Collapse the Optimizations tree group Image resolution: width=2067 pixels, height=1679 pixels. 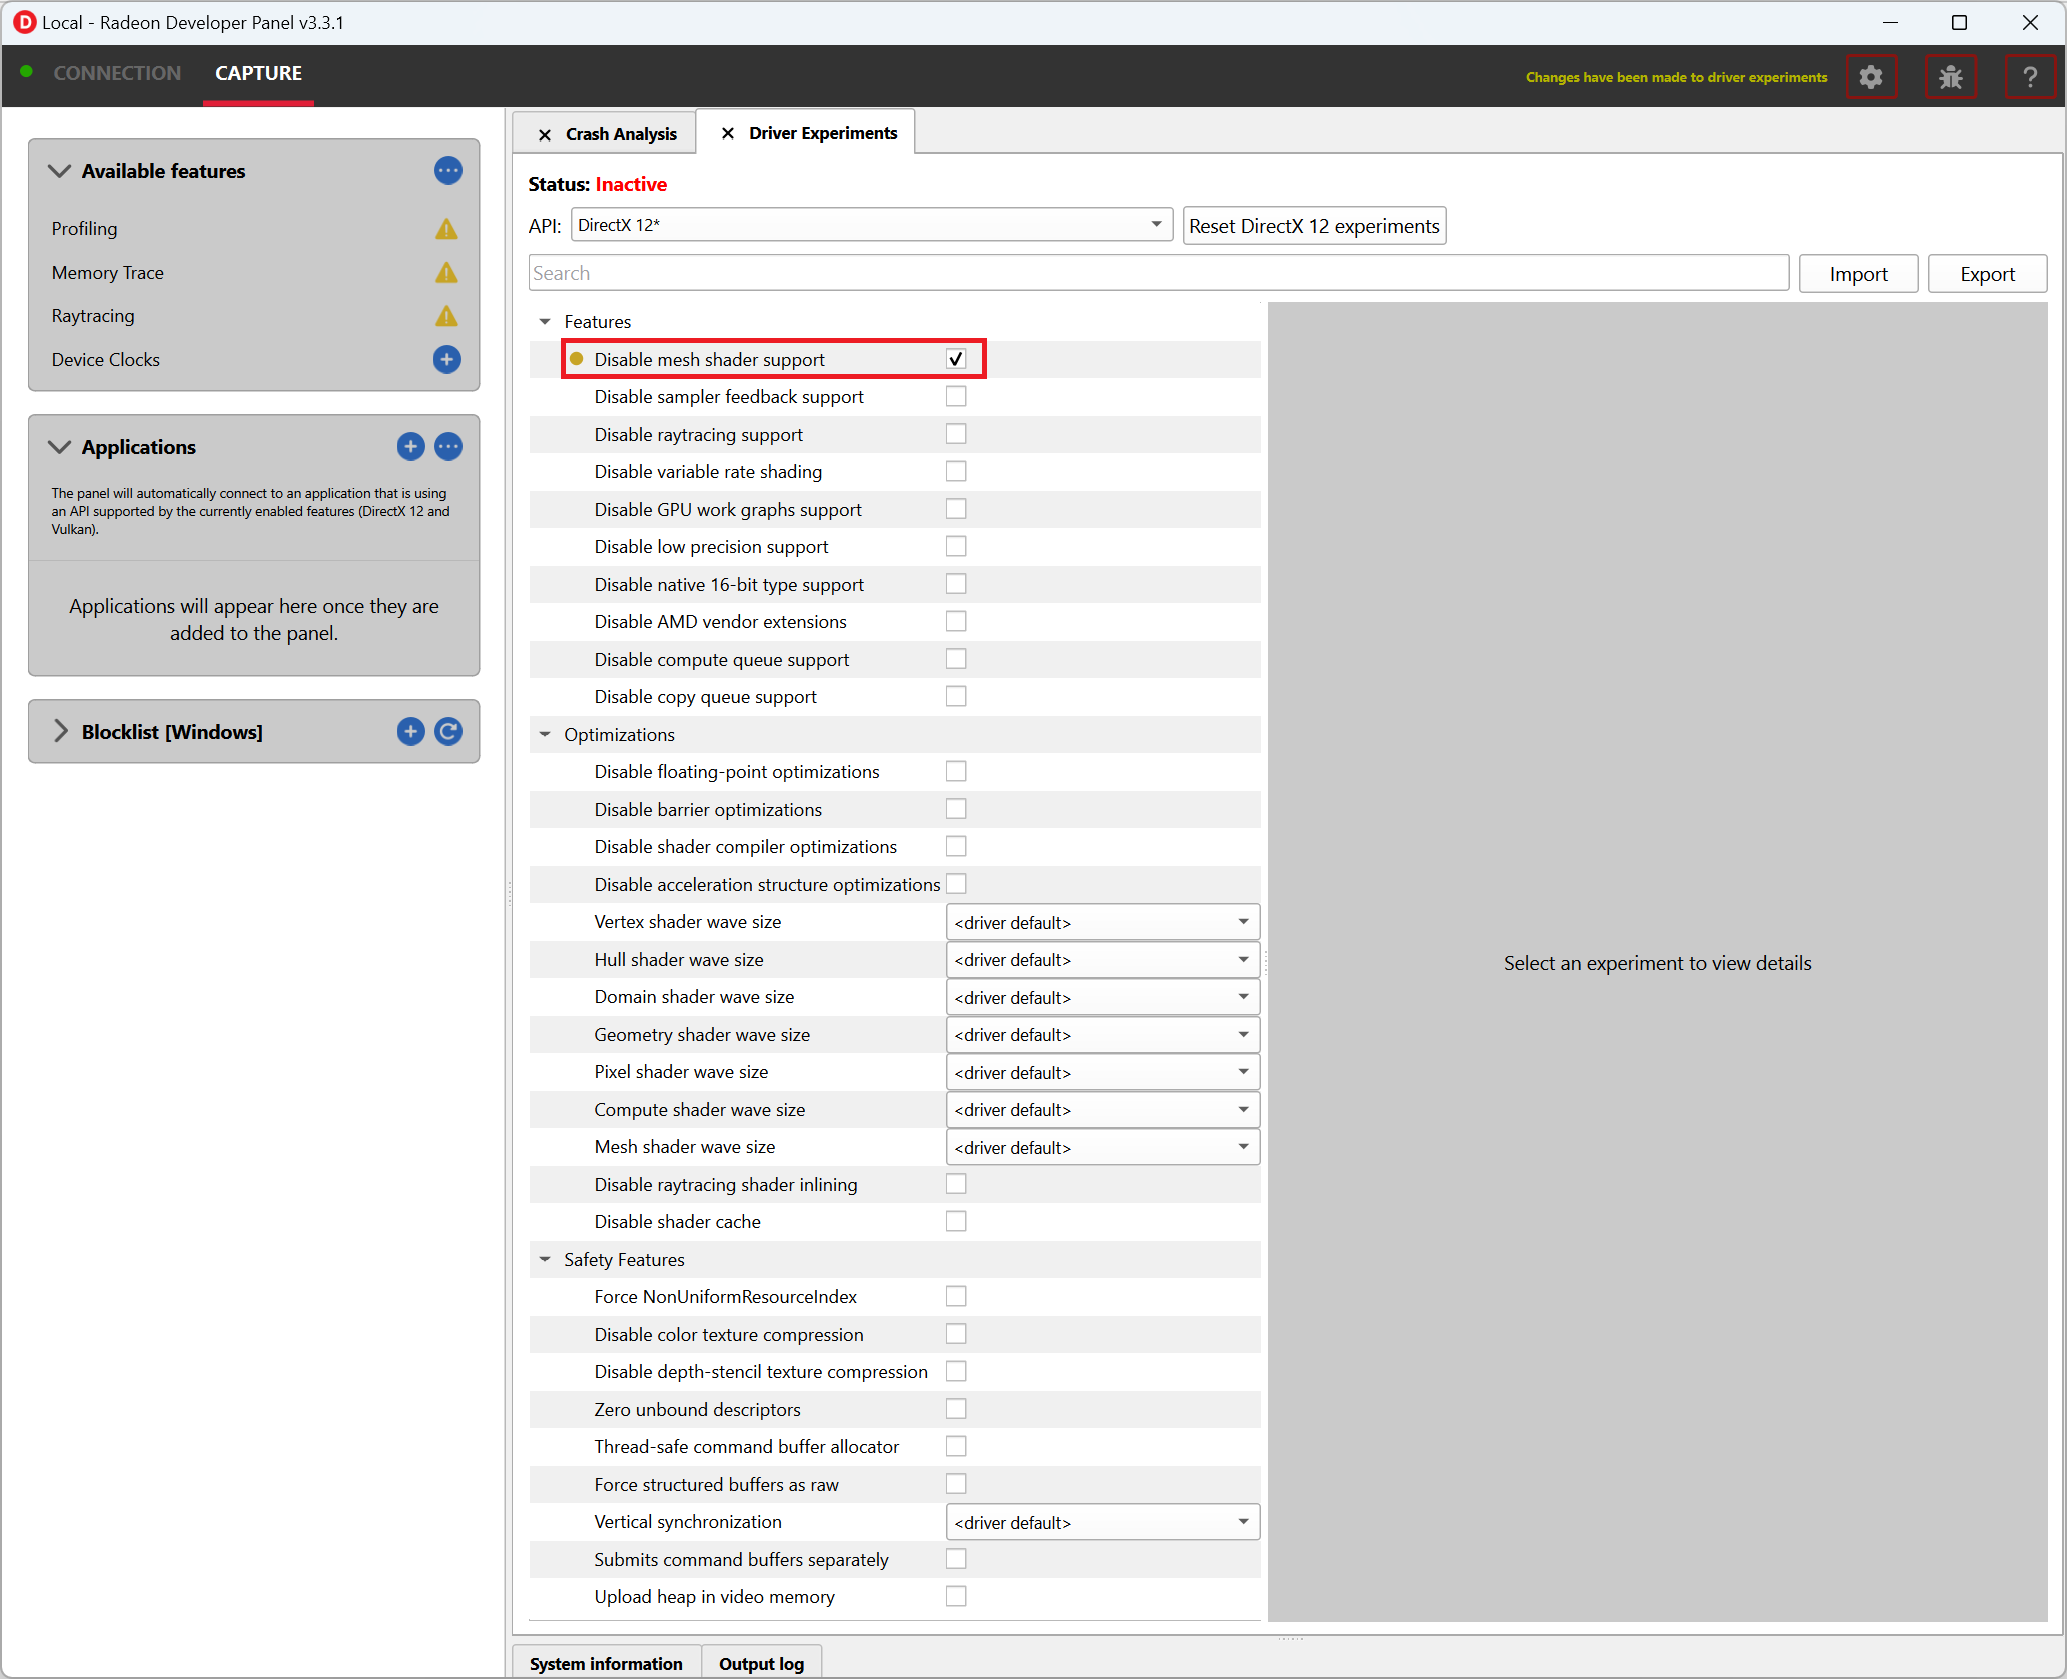(x=545, y=735)
